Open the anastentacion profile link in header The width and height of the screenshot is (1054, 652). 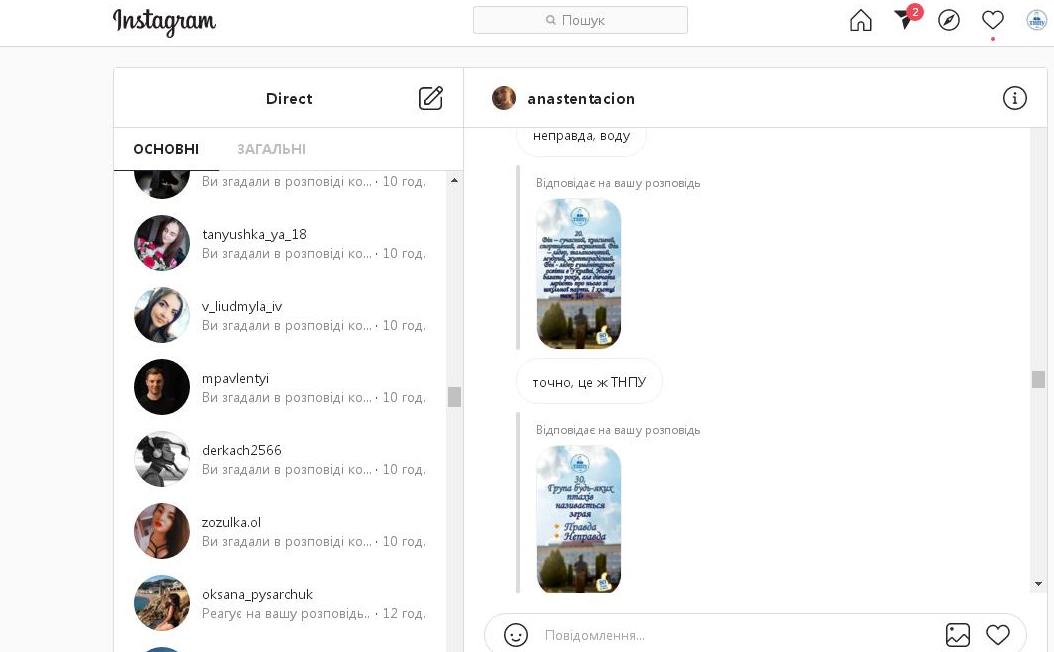pyautogui.click(x=580, y=98)
